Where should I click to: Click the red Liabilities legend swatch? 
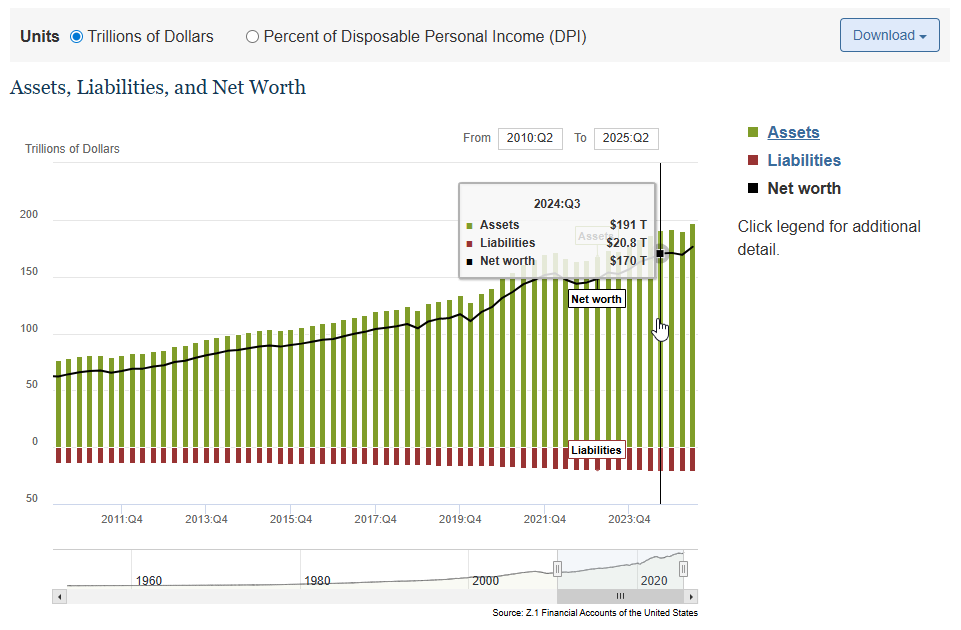(x=753, y=161)
